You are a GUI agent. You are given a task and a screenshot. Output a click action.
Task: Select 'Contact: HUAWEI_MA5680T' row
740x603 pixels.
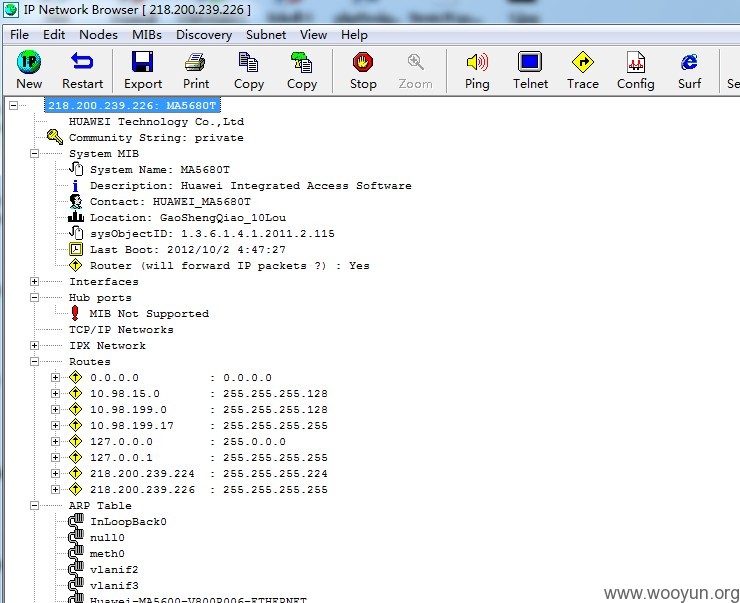(x=170, y=201)
